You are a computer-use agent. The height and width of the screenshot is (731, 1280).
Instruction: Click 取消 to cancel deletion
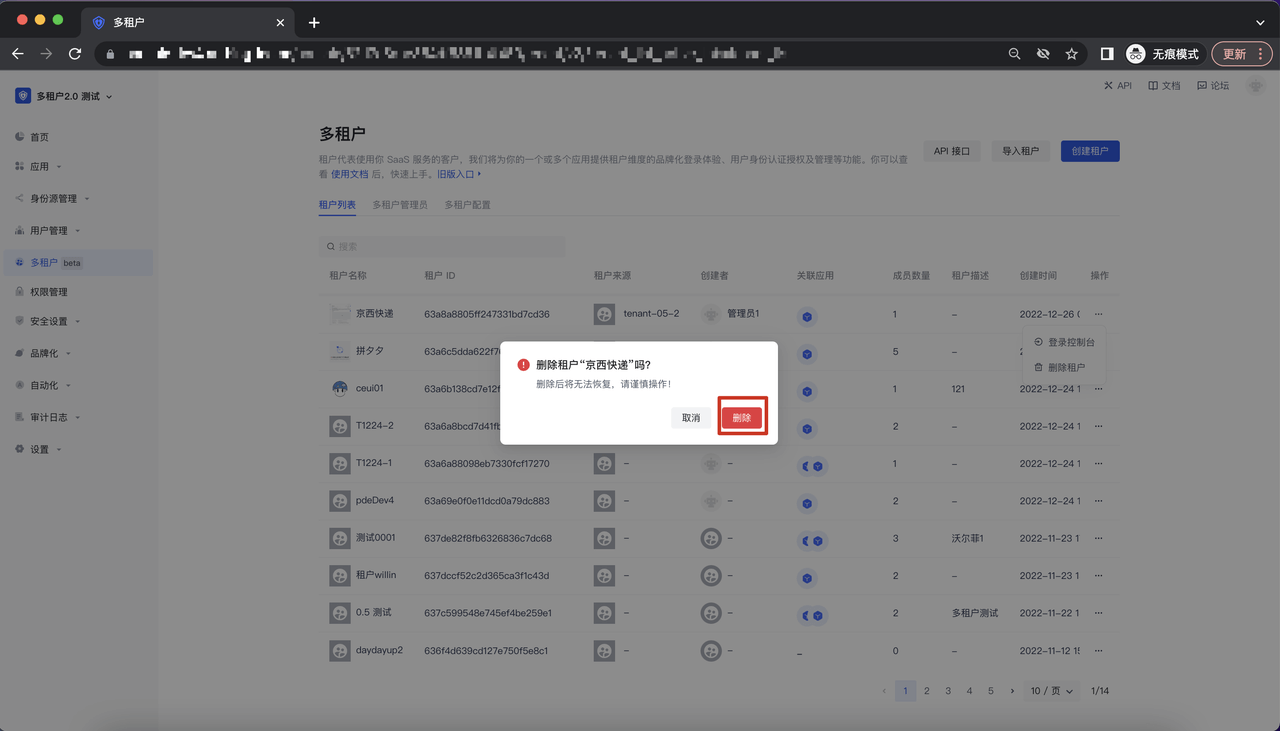coord(691,418)
